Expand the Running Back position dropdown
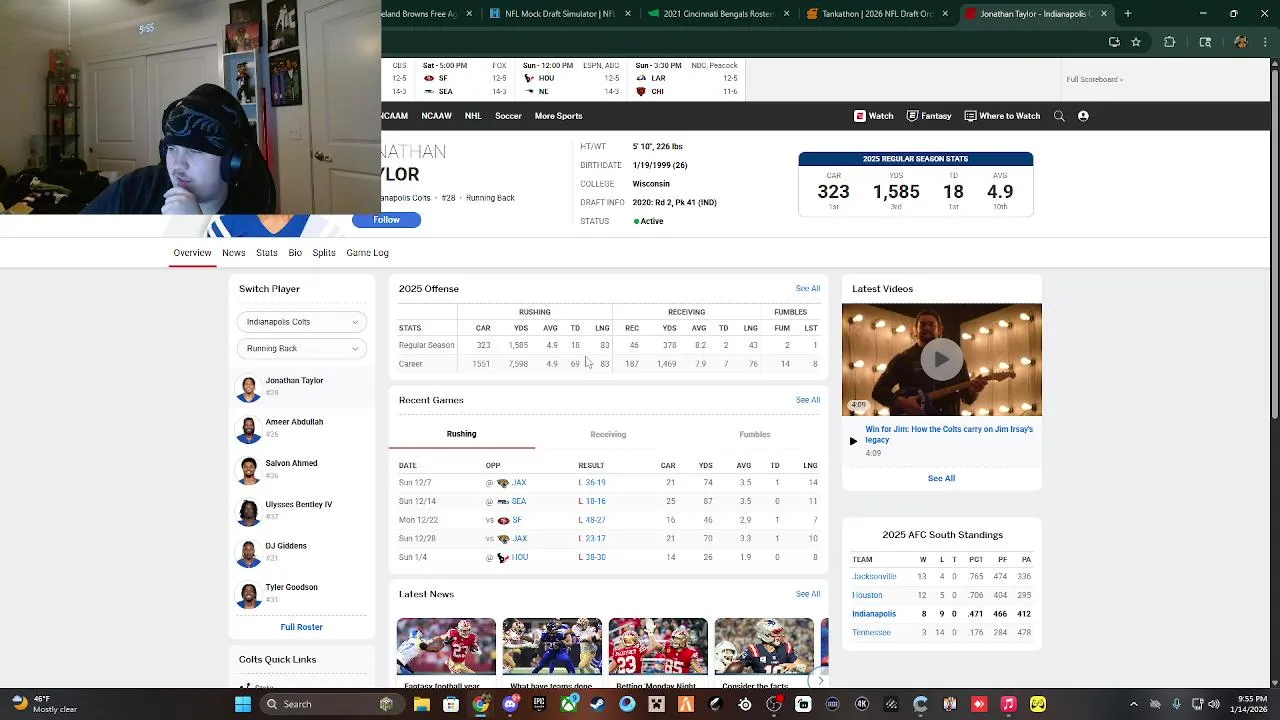 (301, 348)
